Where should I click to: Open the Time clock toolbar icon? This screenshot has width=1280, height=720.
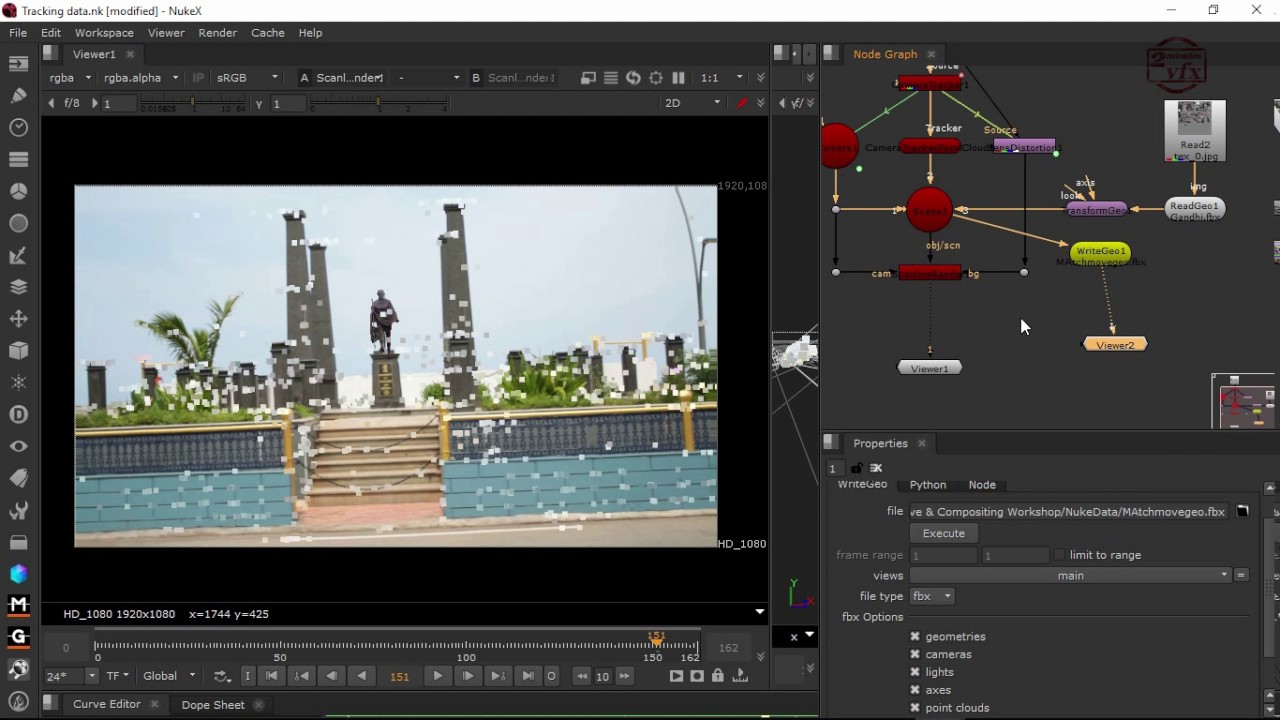coord(18,128)
